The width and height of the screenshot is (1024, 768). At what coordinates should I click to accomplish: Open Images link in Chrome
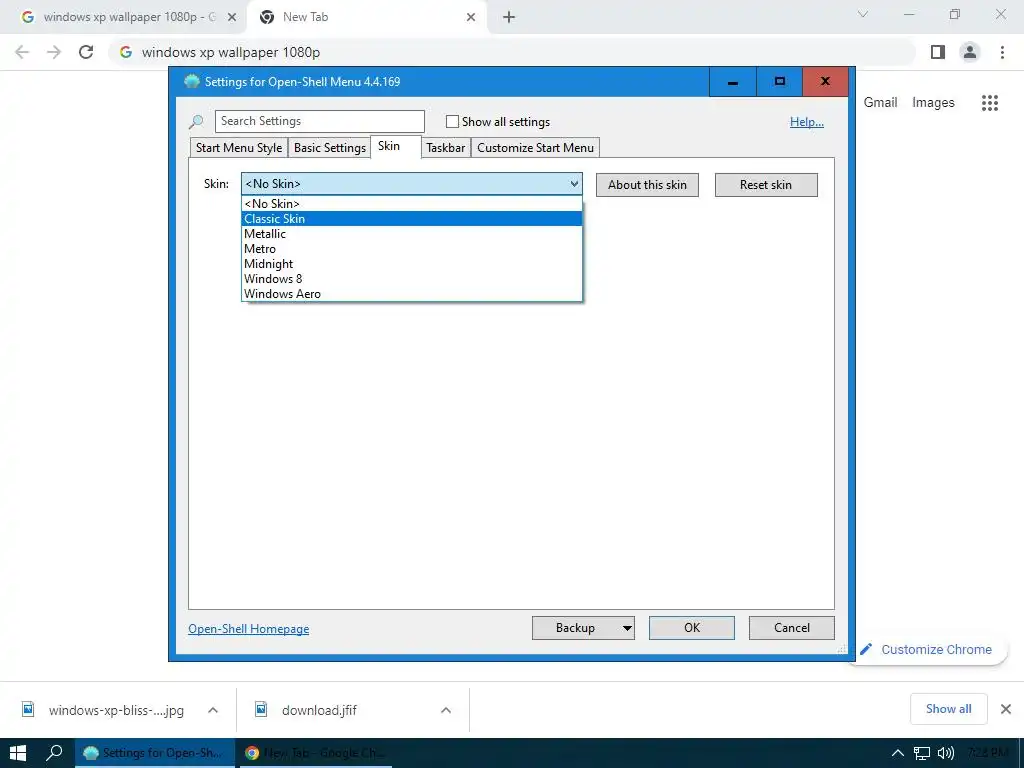[933, 103]
